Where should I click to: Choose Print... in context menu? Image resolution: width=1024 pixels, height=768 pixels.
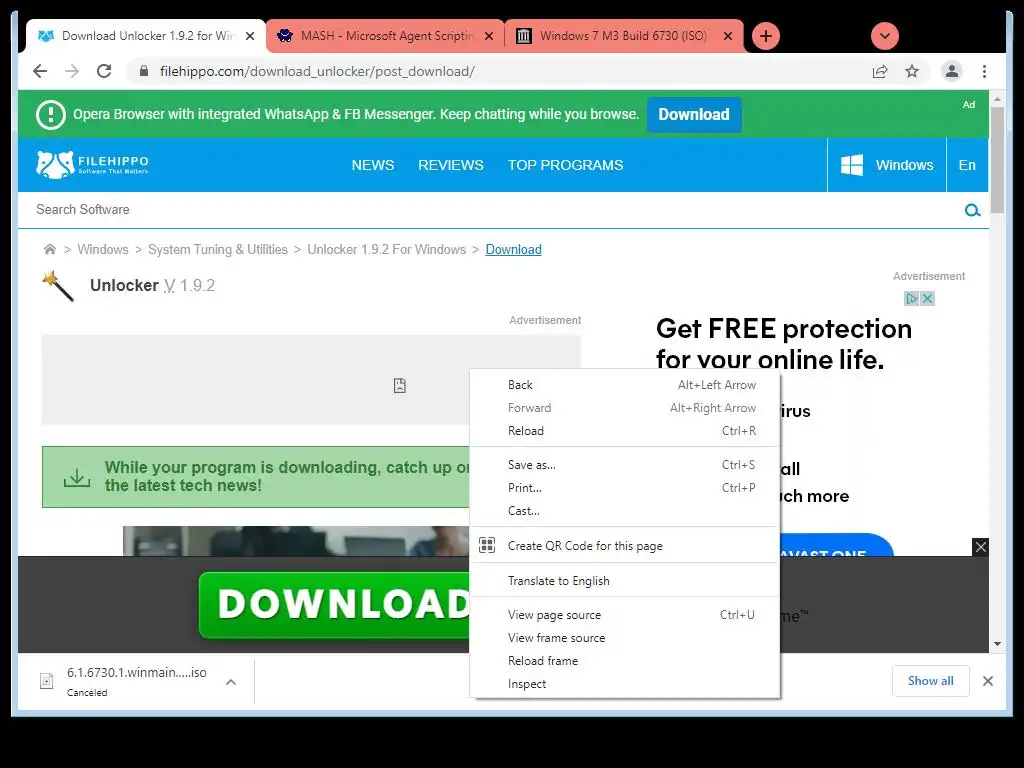(x=625, y=487)
